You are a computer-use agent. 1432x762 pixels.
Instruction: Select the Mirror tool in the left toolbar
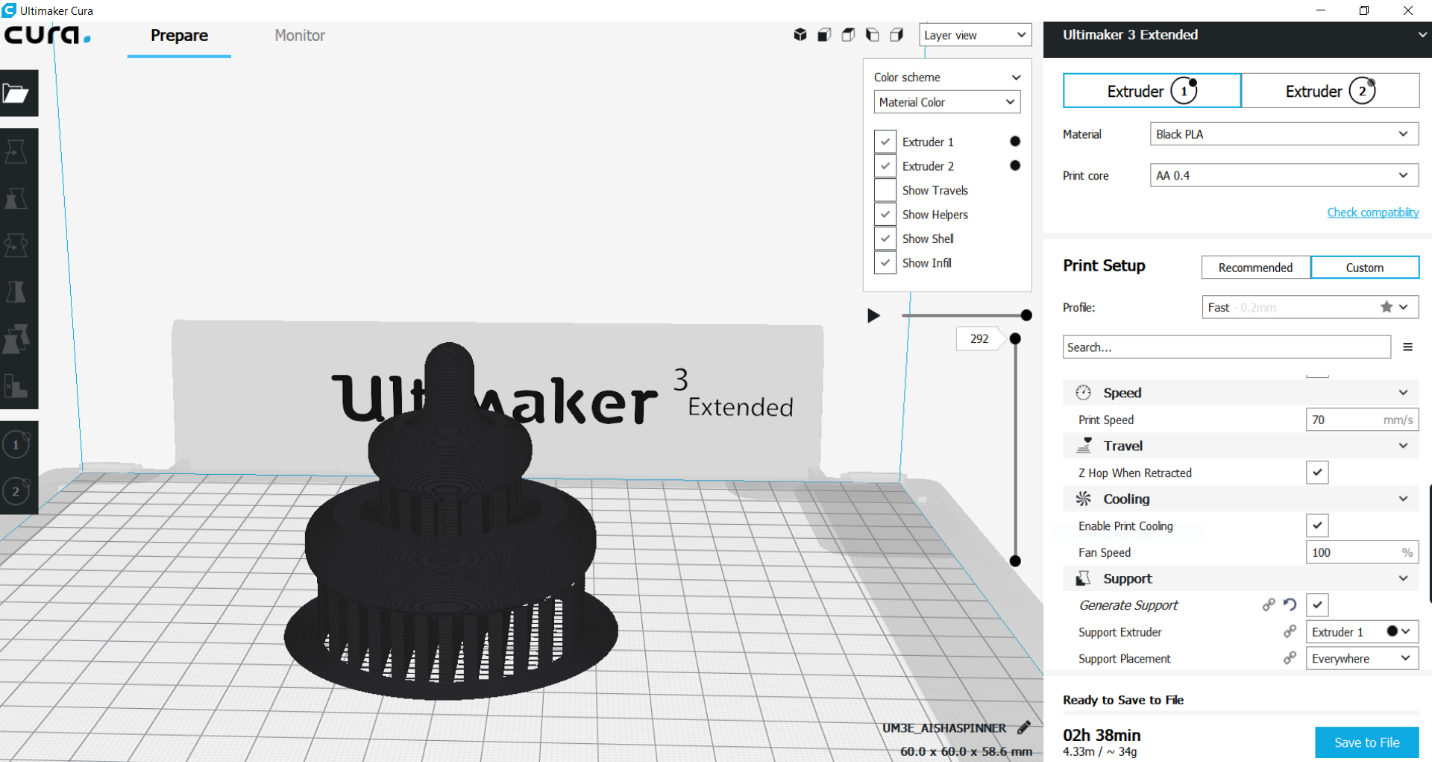16,291
